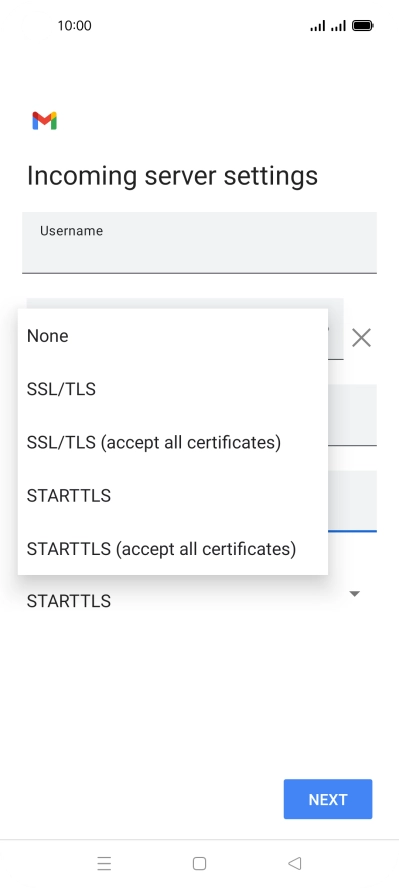Tap the battery icon in status bar
The height and width of the screenshot is (888, 399).
363,25
